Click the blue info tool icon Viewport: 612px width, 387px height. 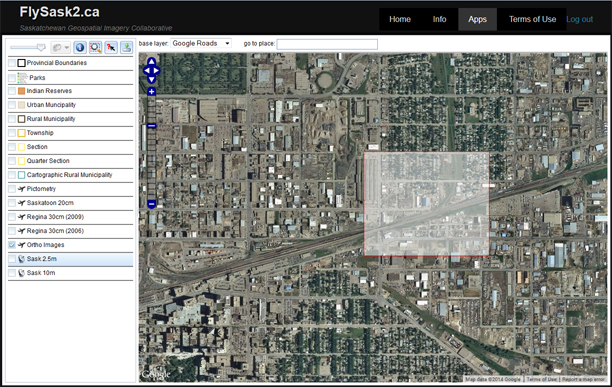pyautogui.click(x=80, y=48)
